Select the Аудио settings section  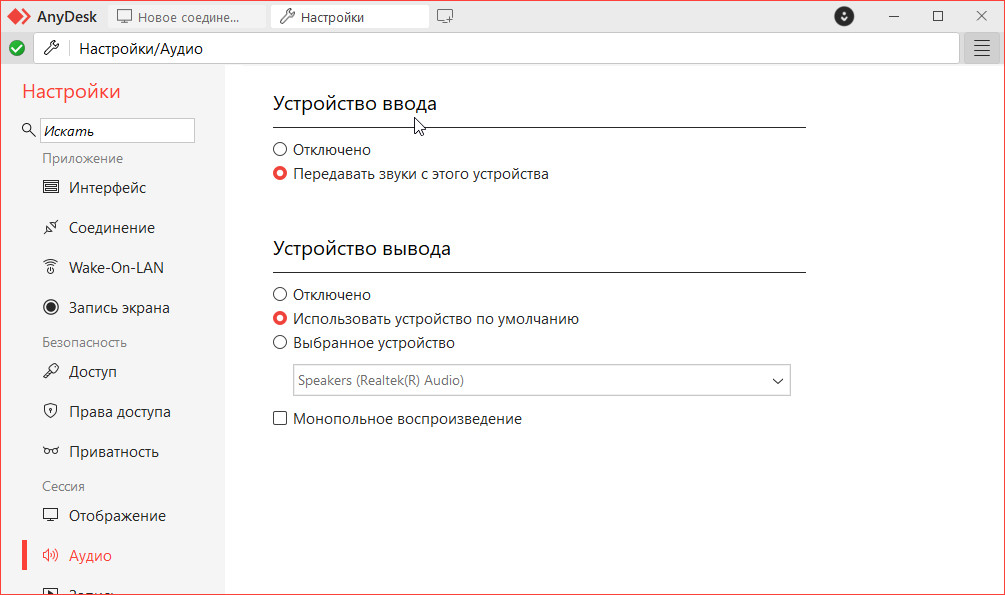[90, 556]
